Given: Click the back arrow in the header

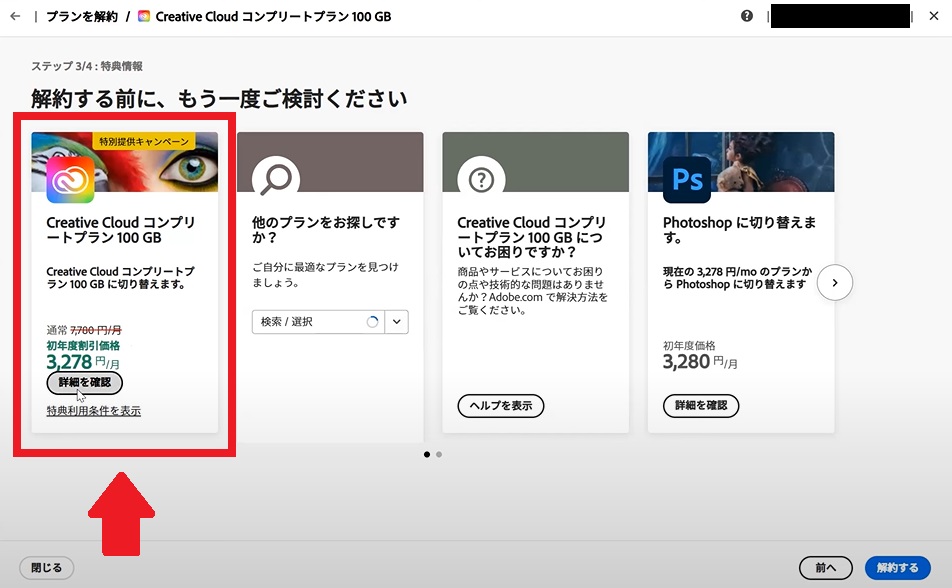Looking at the screenshot, I should [15, 16].
